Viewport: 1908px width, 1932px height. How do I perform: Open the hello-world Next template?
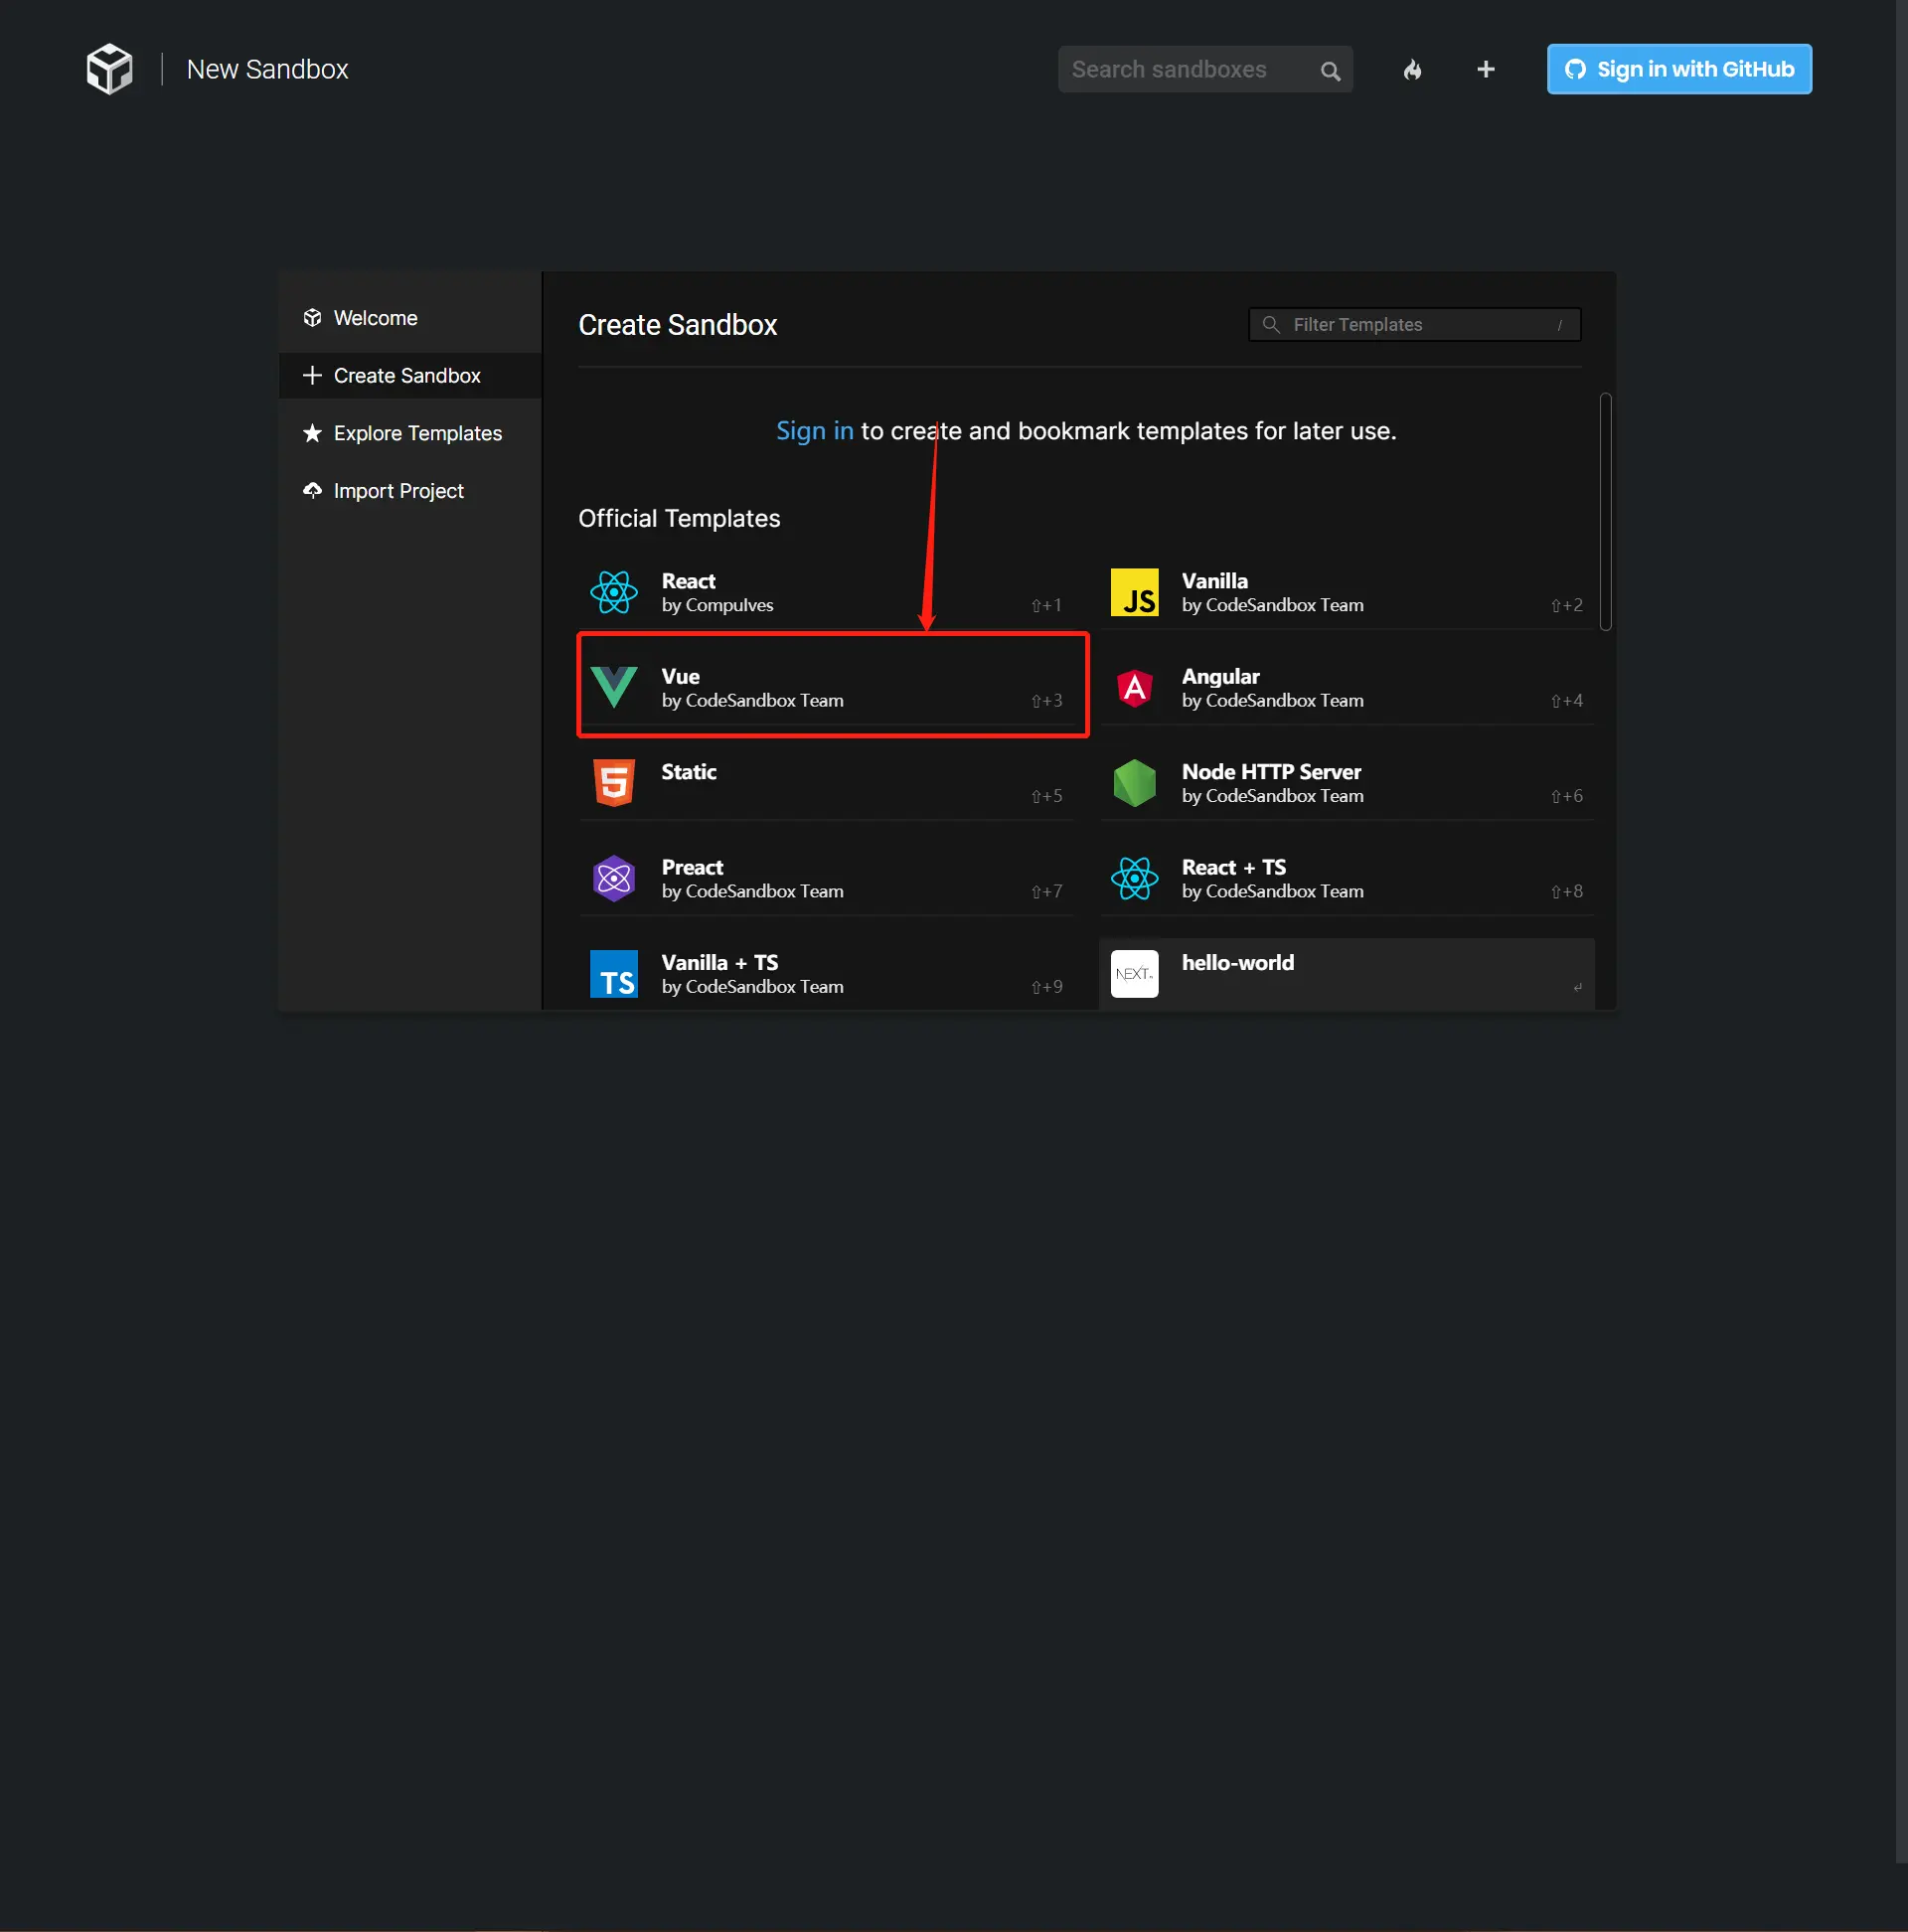tap(1237, 963)
